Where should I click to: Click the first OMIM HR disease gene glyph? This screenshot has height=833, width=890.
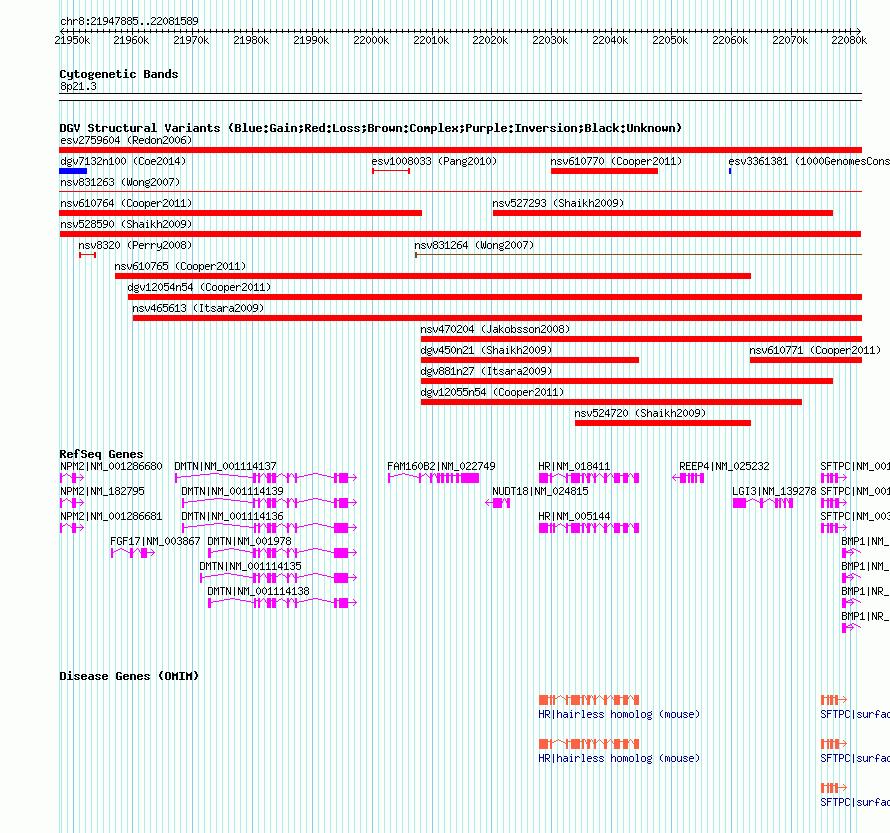[x=589, y=700]
